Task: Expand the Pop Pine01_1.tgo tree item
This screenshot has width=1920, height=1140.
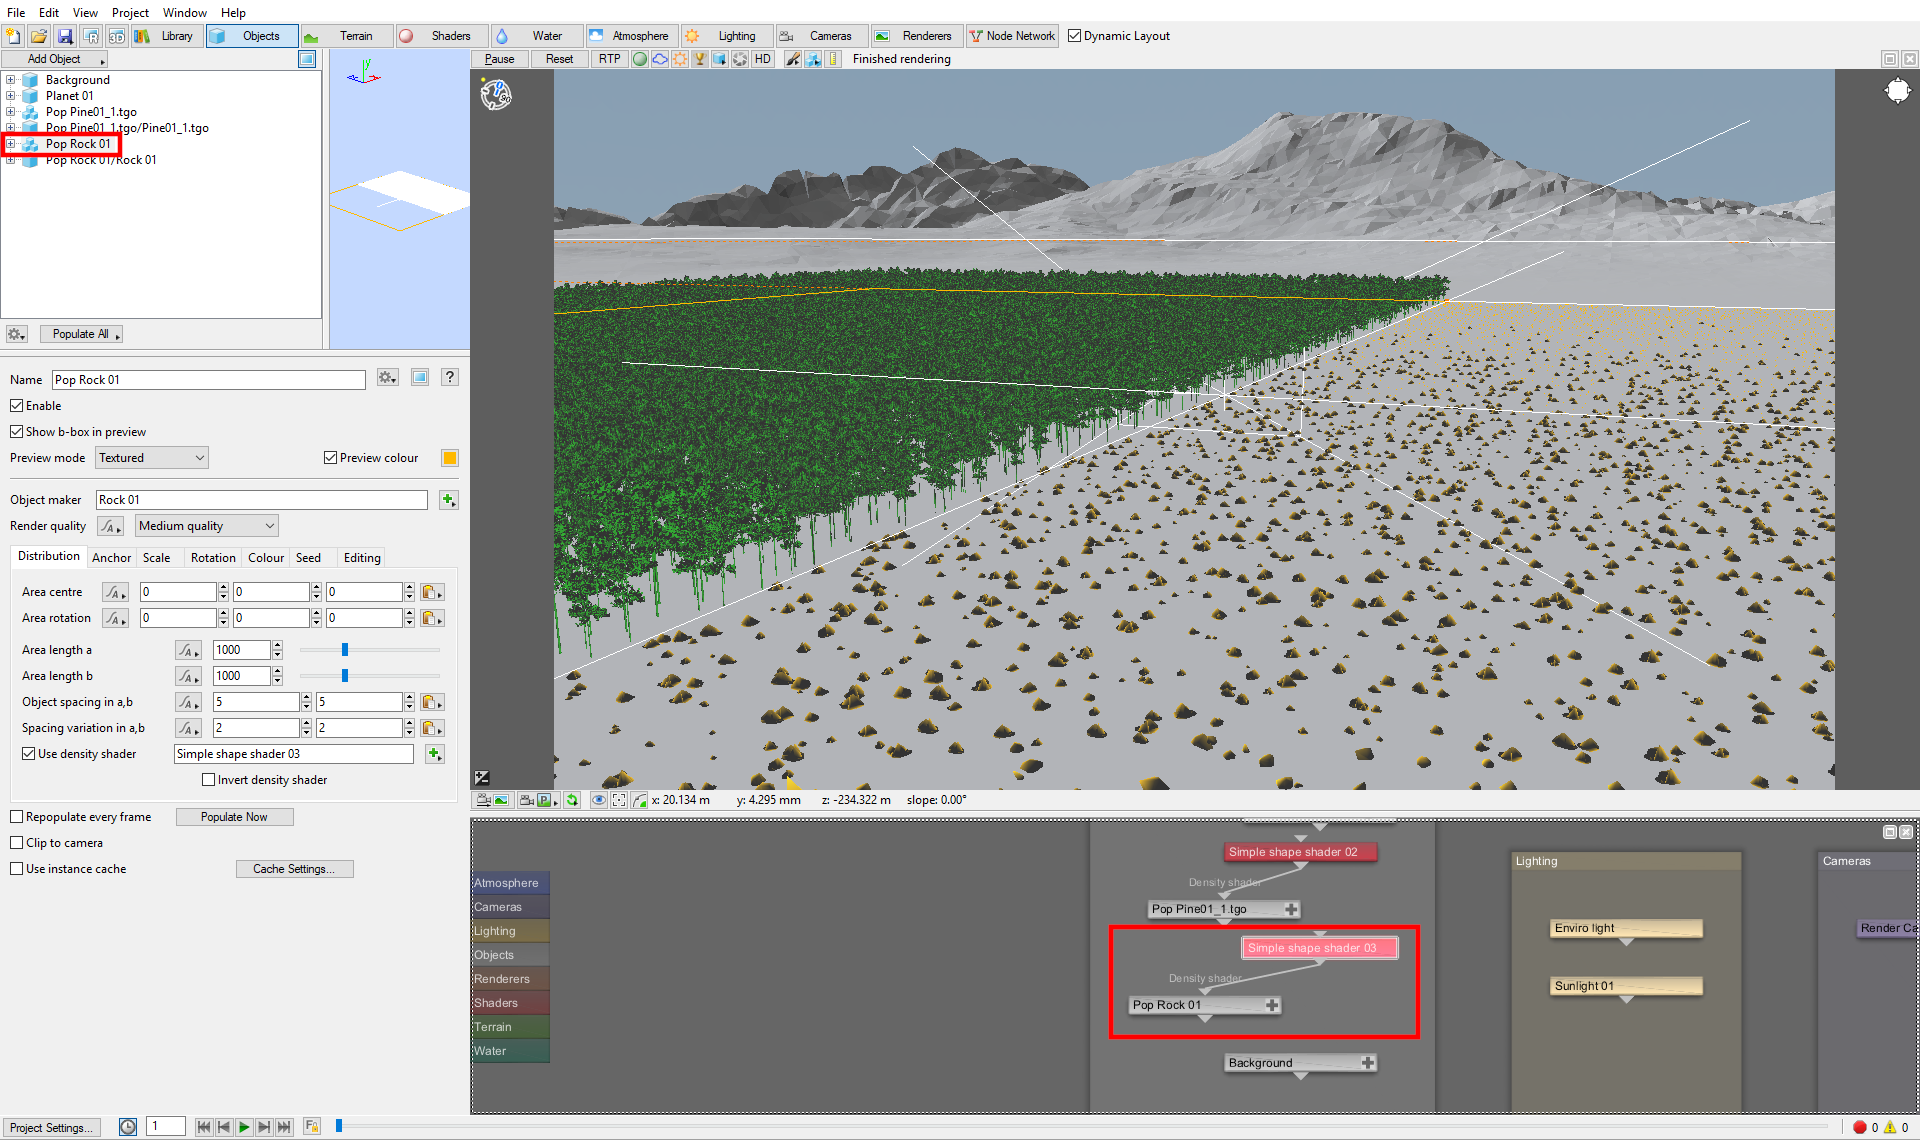Action: (10, 112)
